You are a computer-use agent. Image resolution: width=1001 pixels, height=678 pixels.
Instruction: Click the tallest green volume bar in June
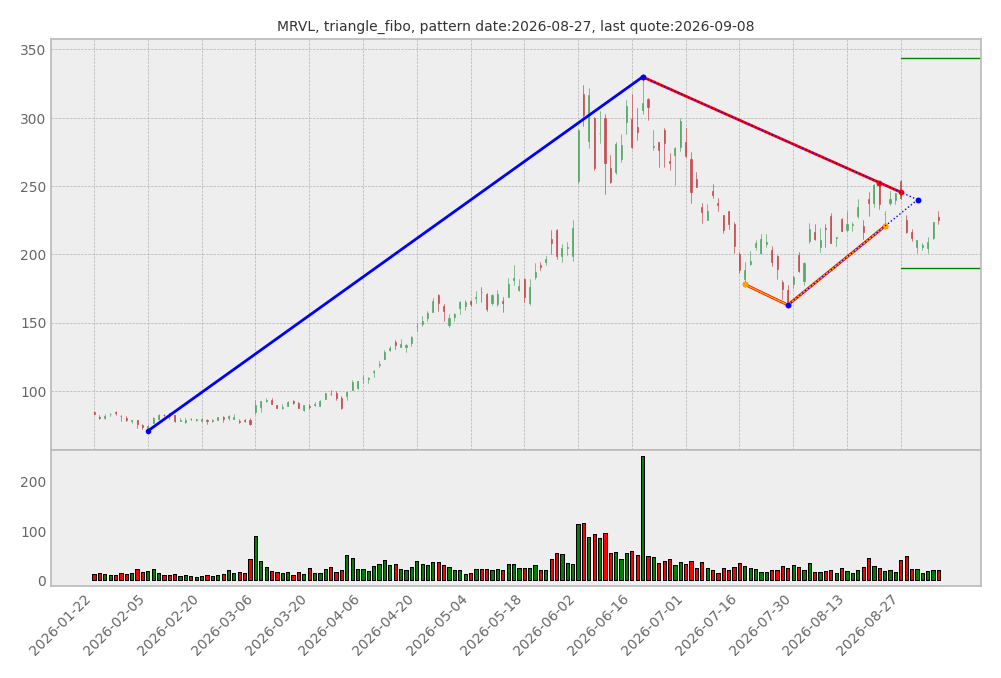(643, 518)
